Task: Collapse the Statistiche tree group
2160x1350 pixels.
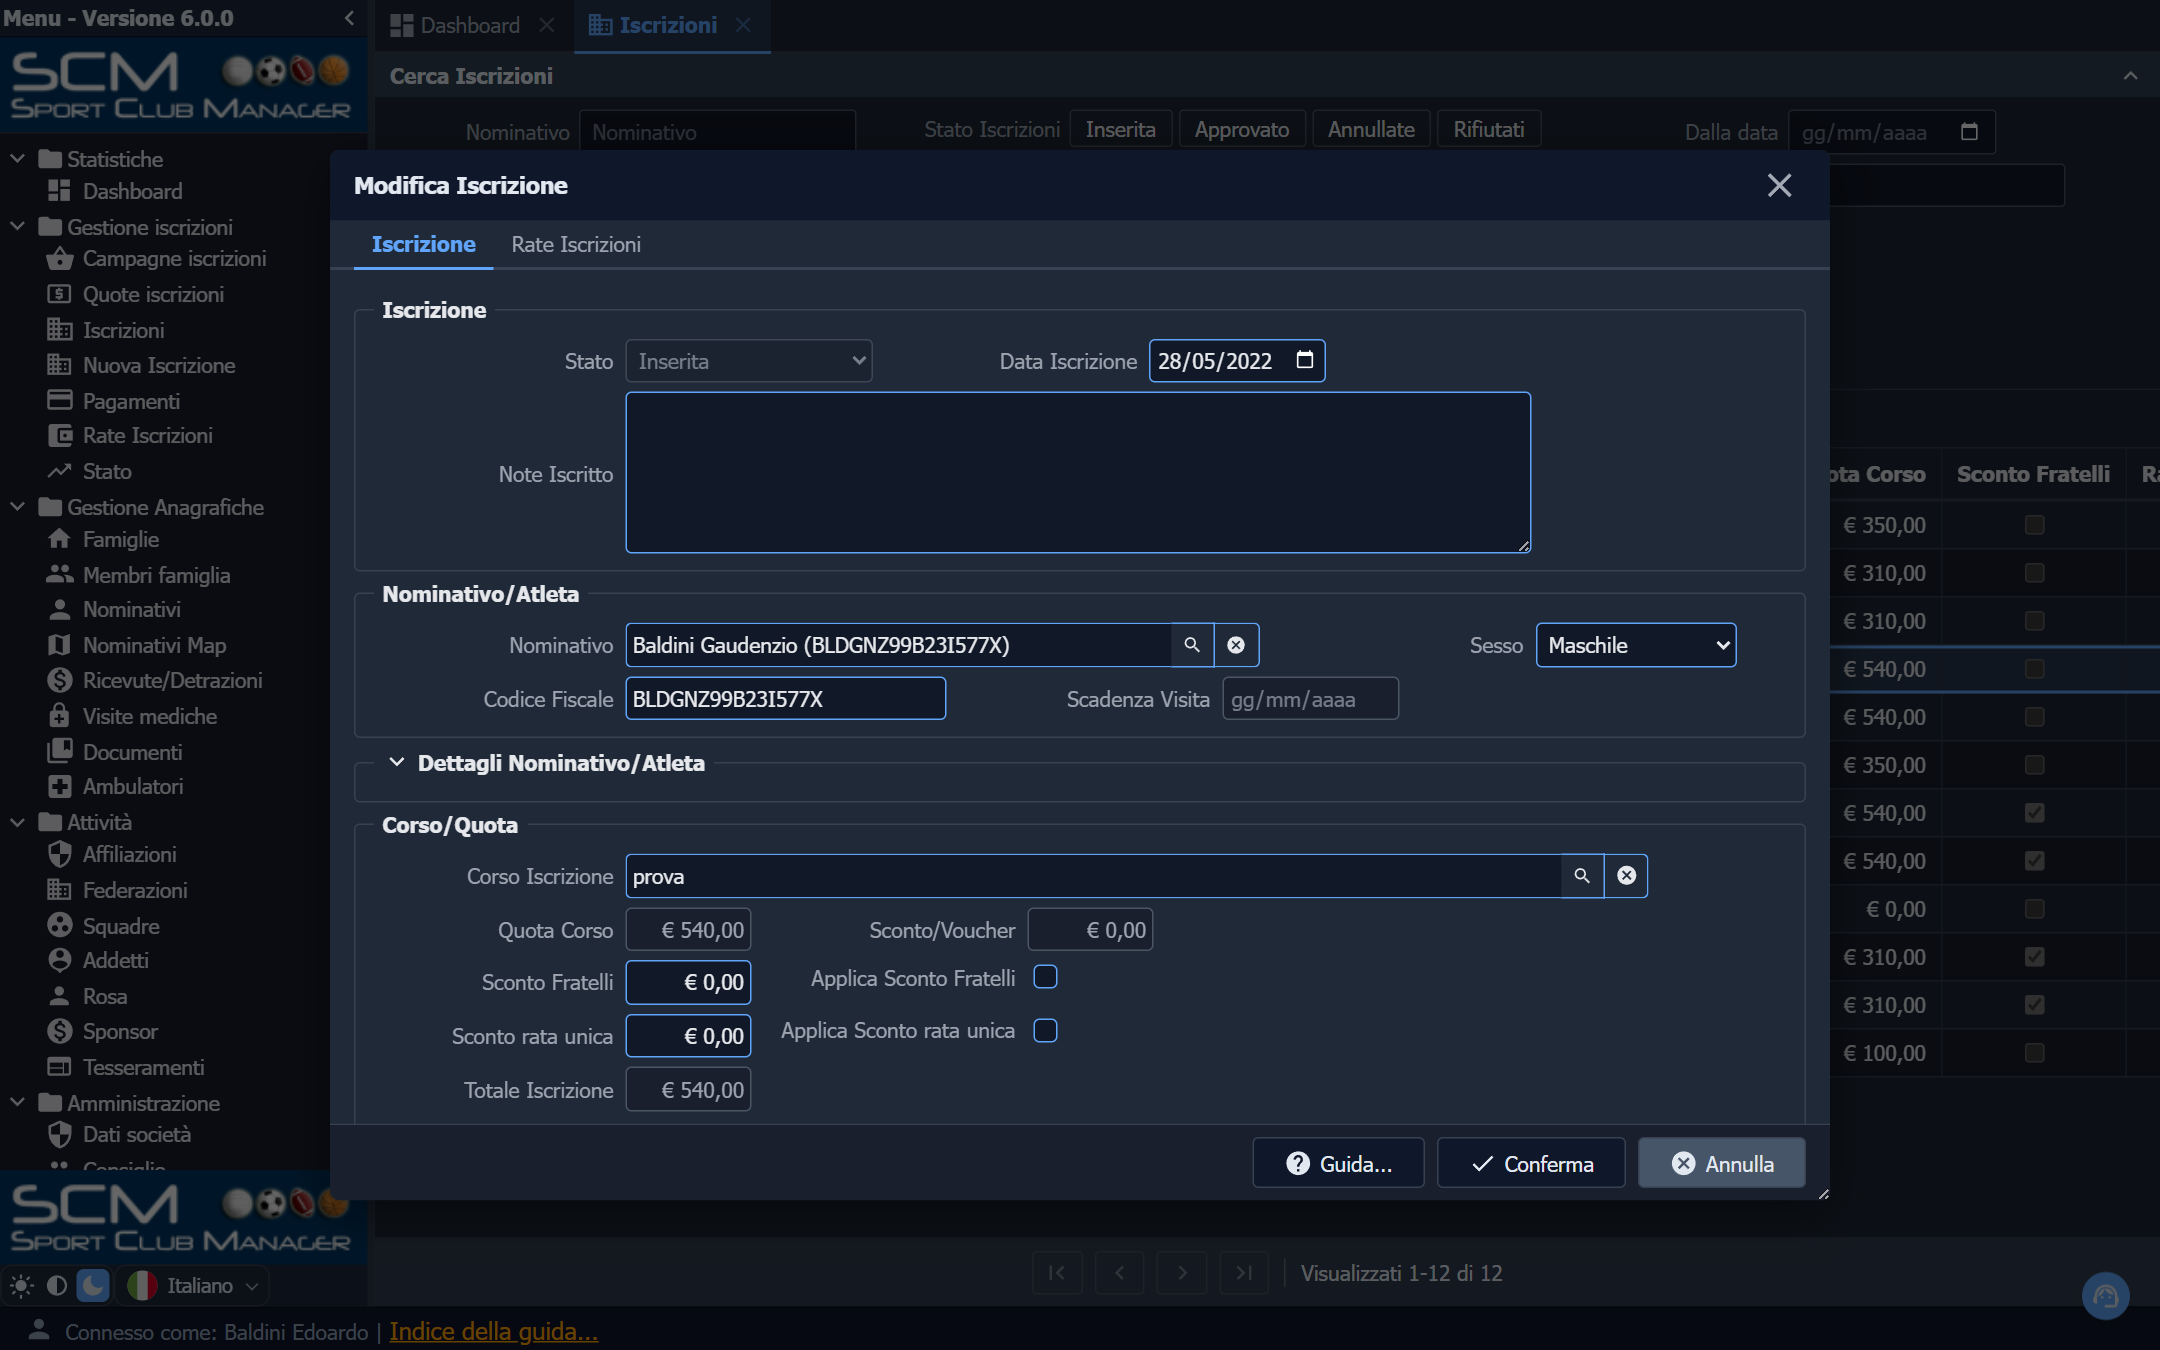Action: pyautogui.click(x=17, y=159)
